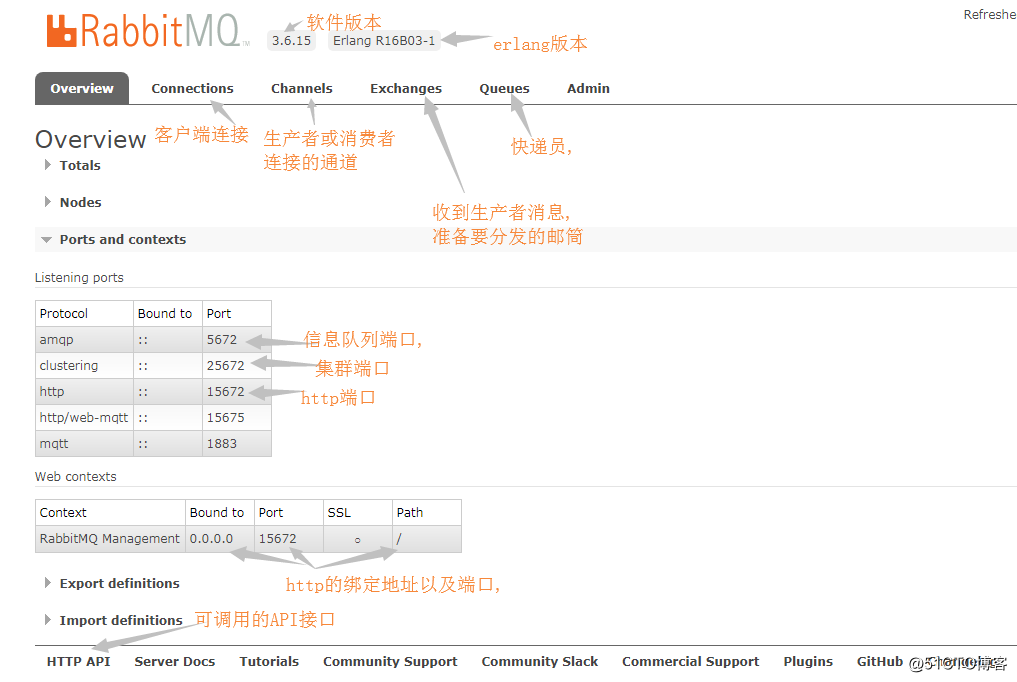Go to the Exchanges tab
Screen dimensions: 1017x682
(x=406, y=89)
